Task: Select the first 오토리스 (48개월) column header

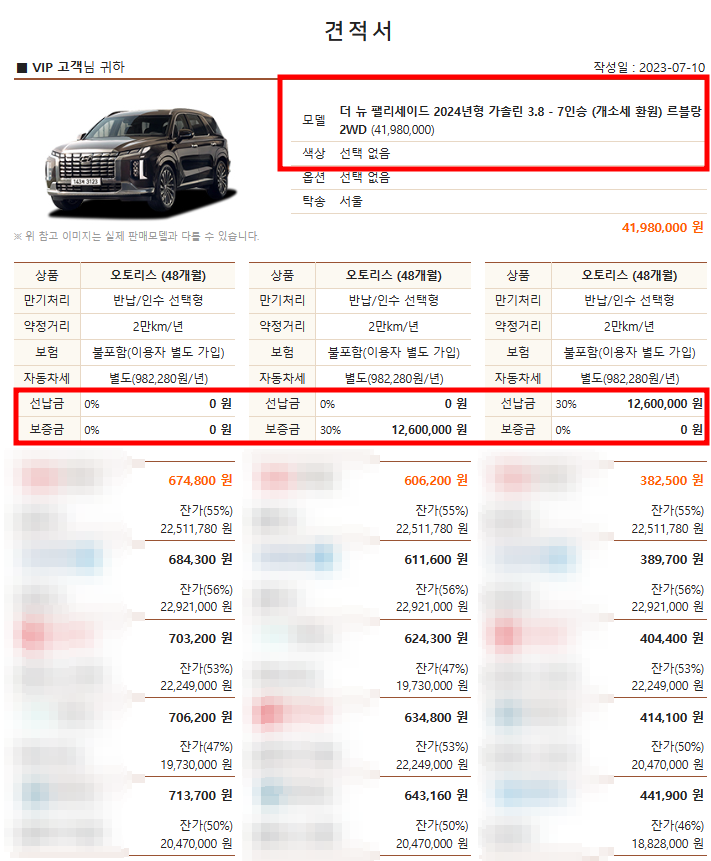Action: tap(158, 275)
